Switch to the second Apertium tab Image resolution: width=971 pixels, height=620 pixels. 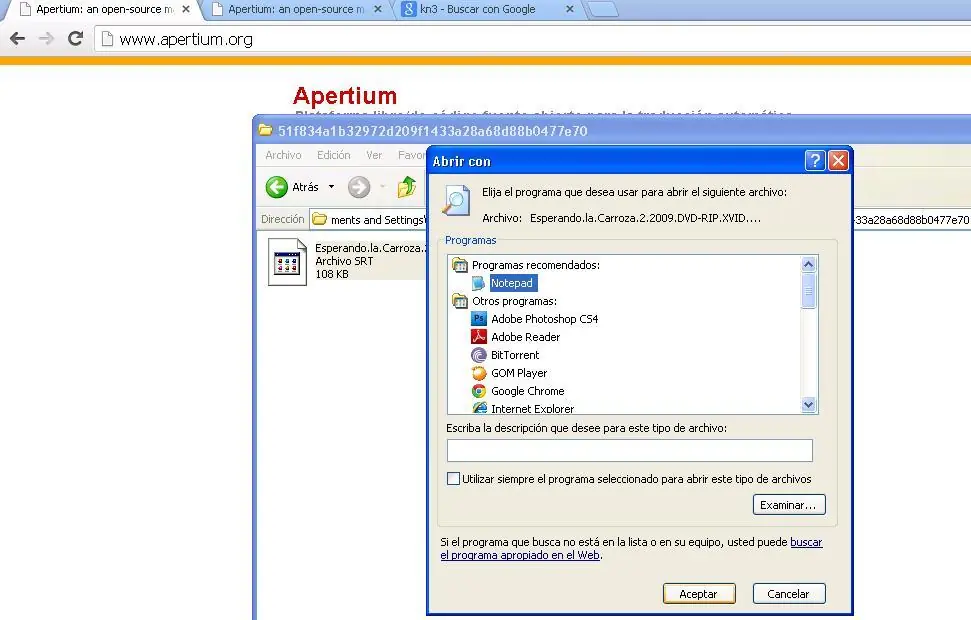tap(296, 9)
